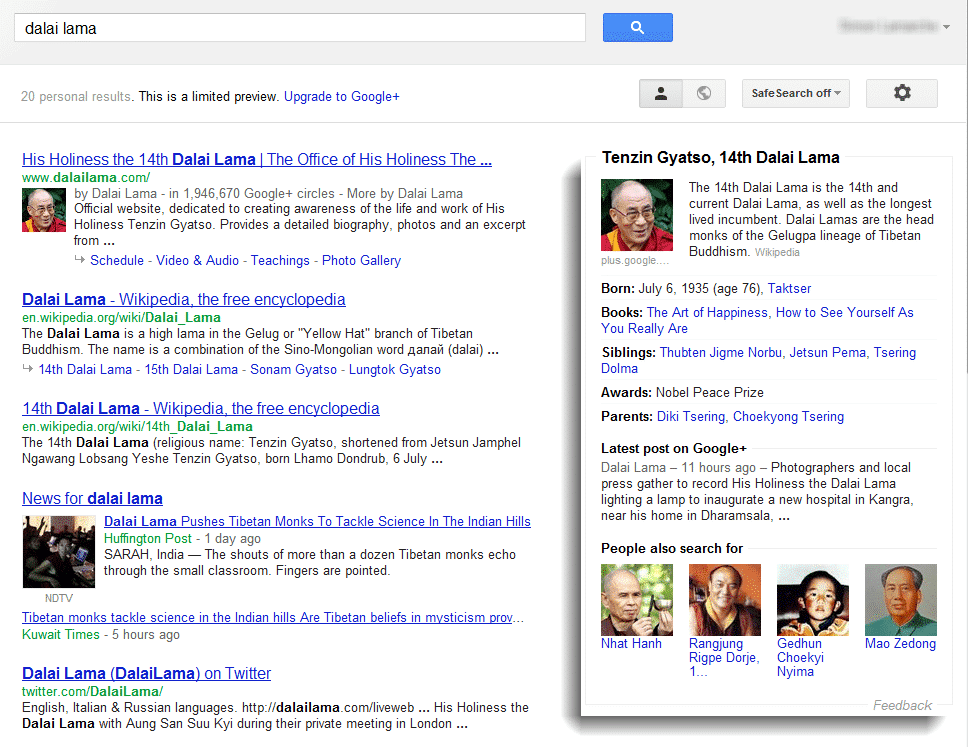Open The Art of Happiness book link
This screenshot has width=969, height=747.
click(x=707, y=313)
